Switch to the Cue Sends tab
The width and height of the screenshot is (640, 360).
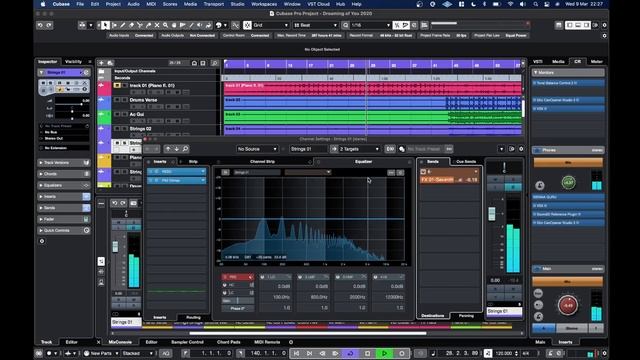click(x=466, y=162)
